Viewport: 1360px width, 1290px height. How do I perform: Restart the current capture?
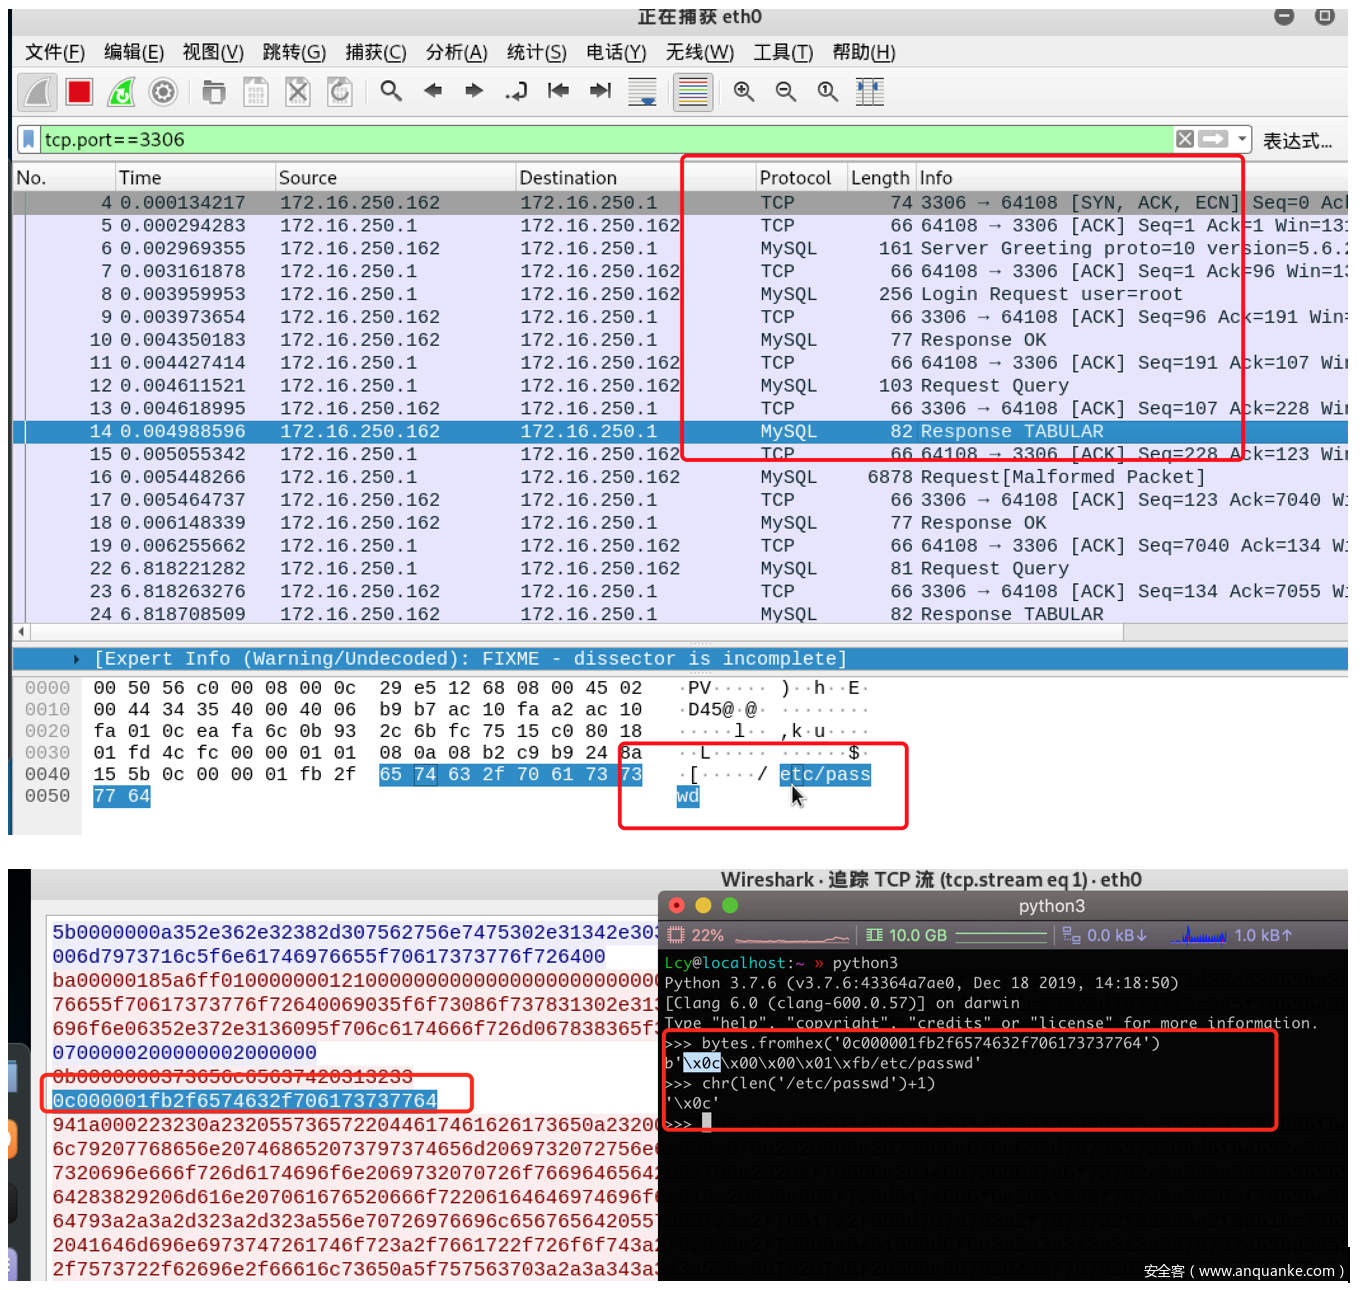tap(121, 92)
